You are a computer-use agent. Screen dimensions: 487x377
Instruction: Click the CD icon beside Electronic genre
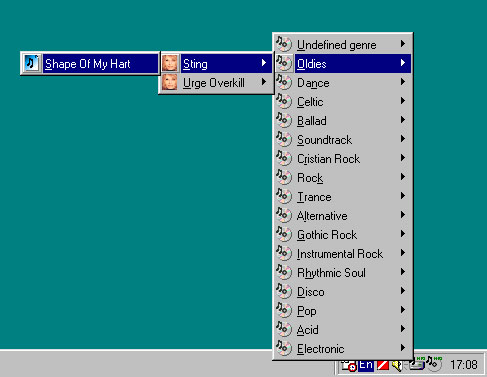[x=284, y=348]
